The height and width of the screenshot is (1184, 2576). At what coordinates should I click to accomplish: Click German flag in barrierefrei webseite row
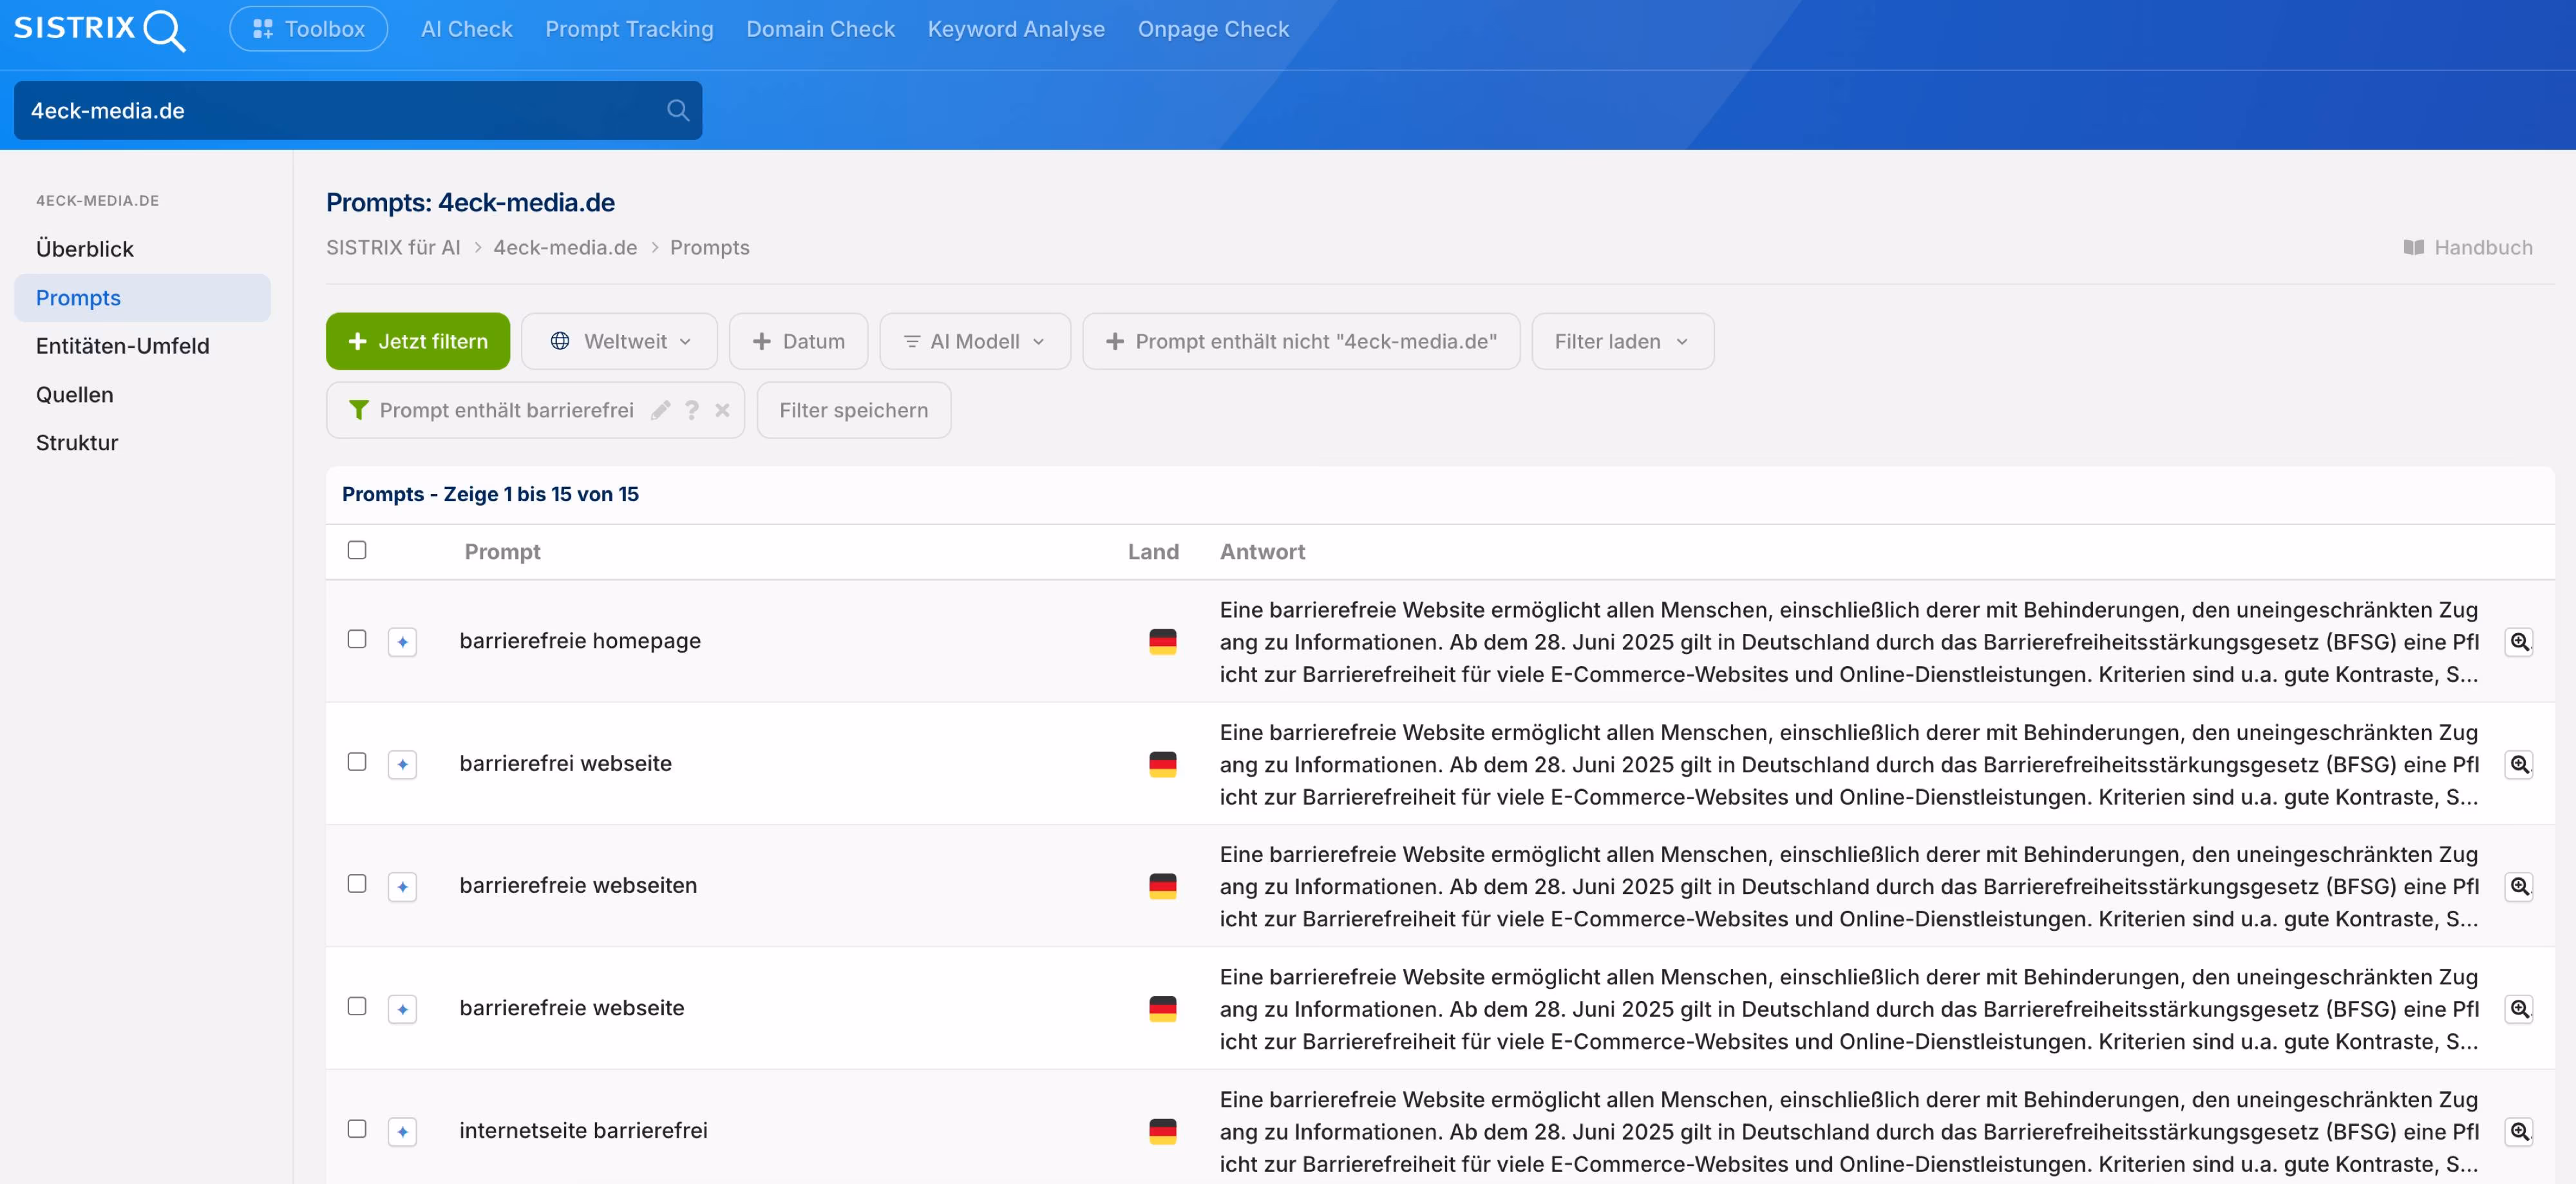(x=1162, y=764)
